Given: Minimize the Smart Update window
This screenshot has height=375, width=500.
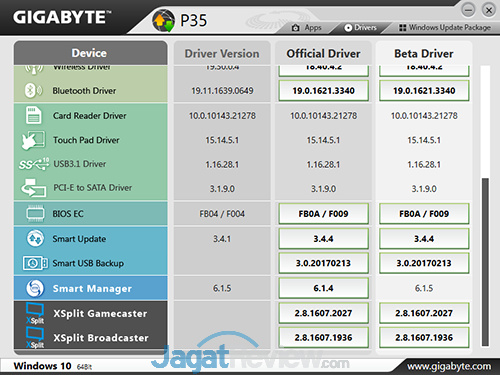Looking at the screenshot, I should tap(468, 10).
